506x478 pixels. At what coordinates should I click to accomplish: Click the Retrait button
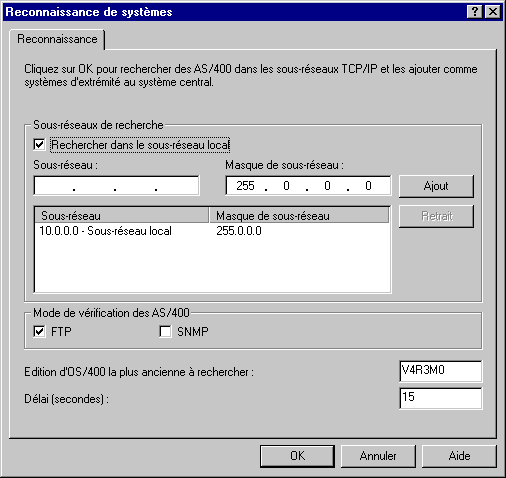[x=436, y=216]
